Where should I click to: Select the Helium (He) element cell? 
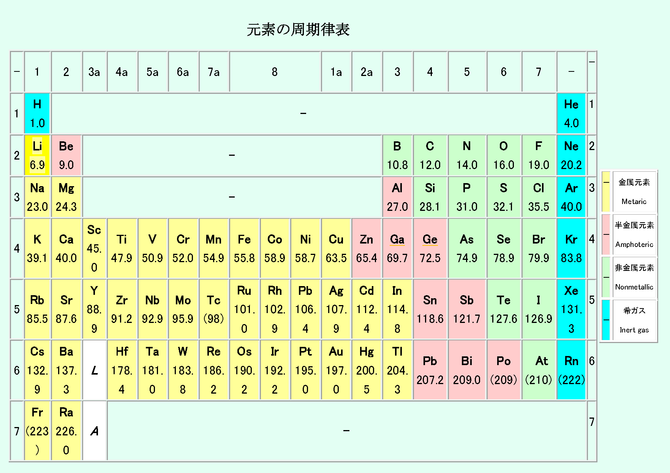[x=571, y=113]
